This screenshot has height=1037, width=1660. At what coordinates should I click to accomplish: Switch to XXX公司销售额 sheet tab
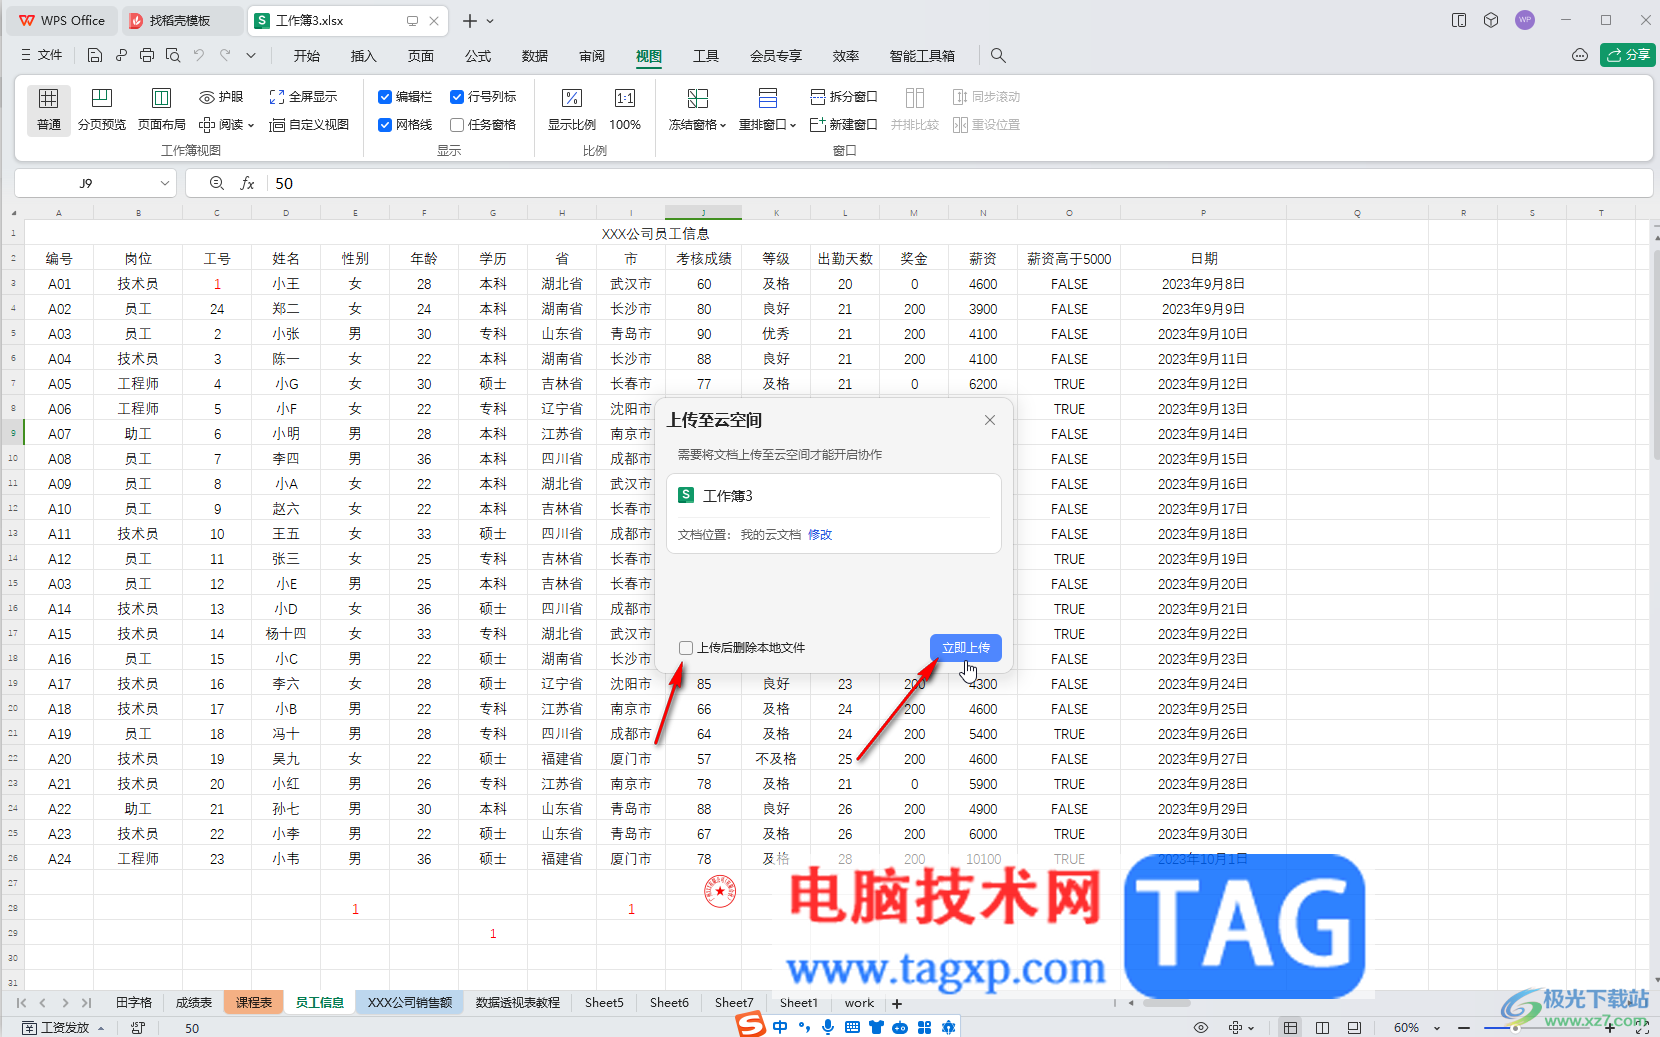tap(410, 1003)
